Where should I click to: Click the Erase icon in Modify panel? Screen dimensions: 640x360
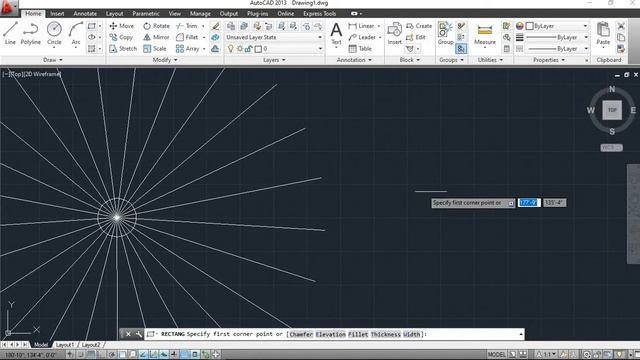click(x=215, y=26)
